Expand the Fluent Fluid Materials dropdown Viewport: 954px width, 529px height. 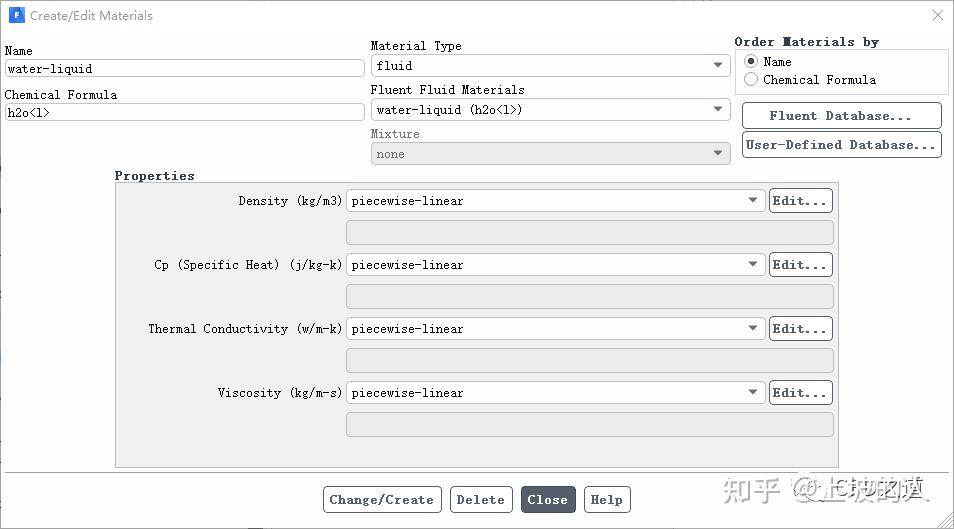click(551, 110)
